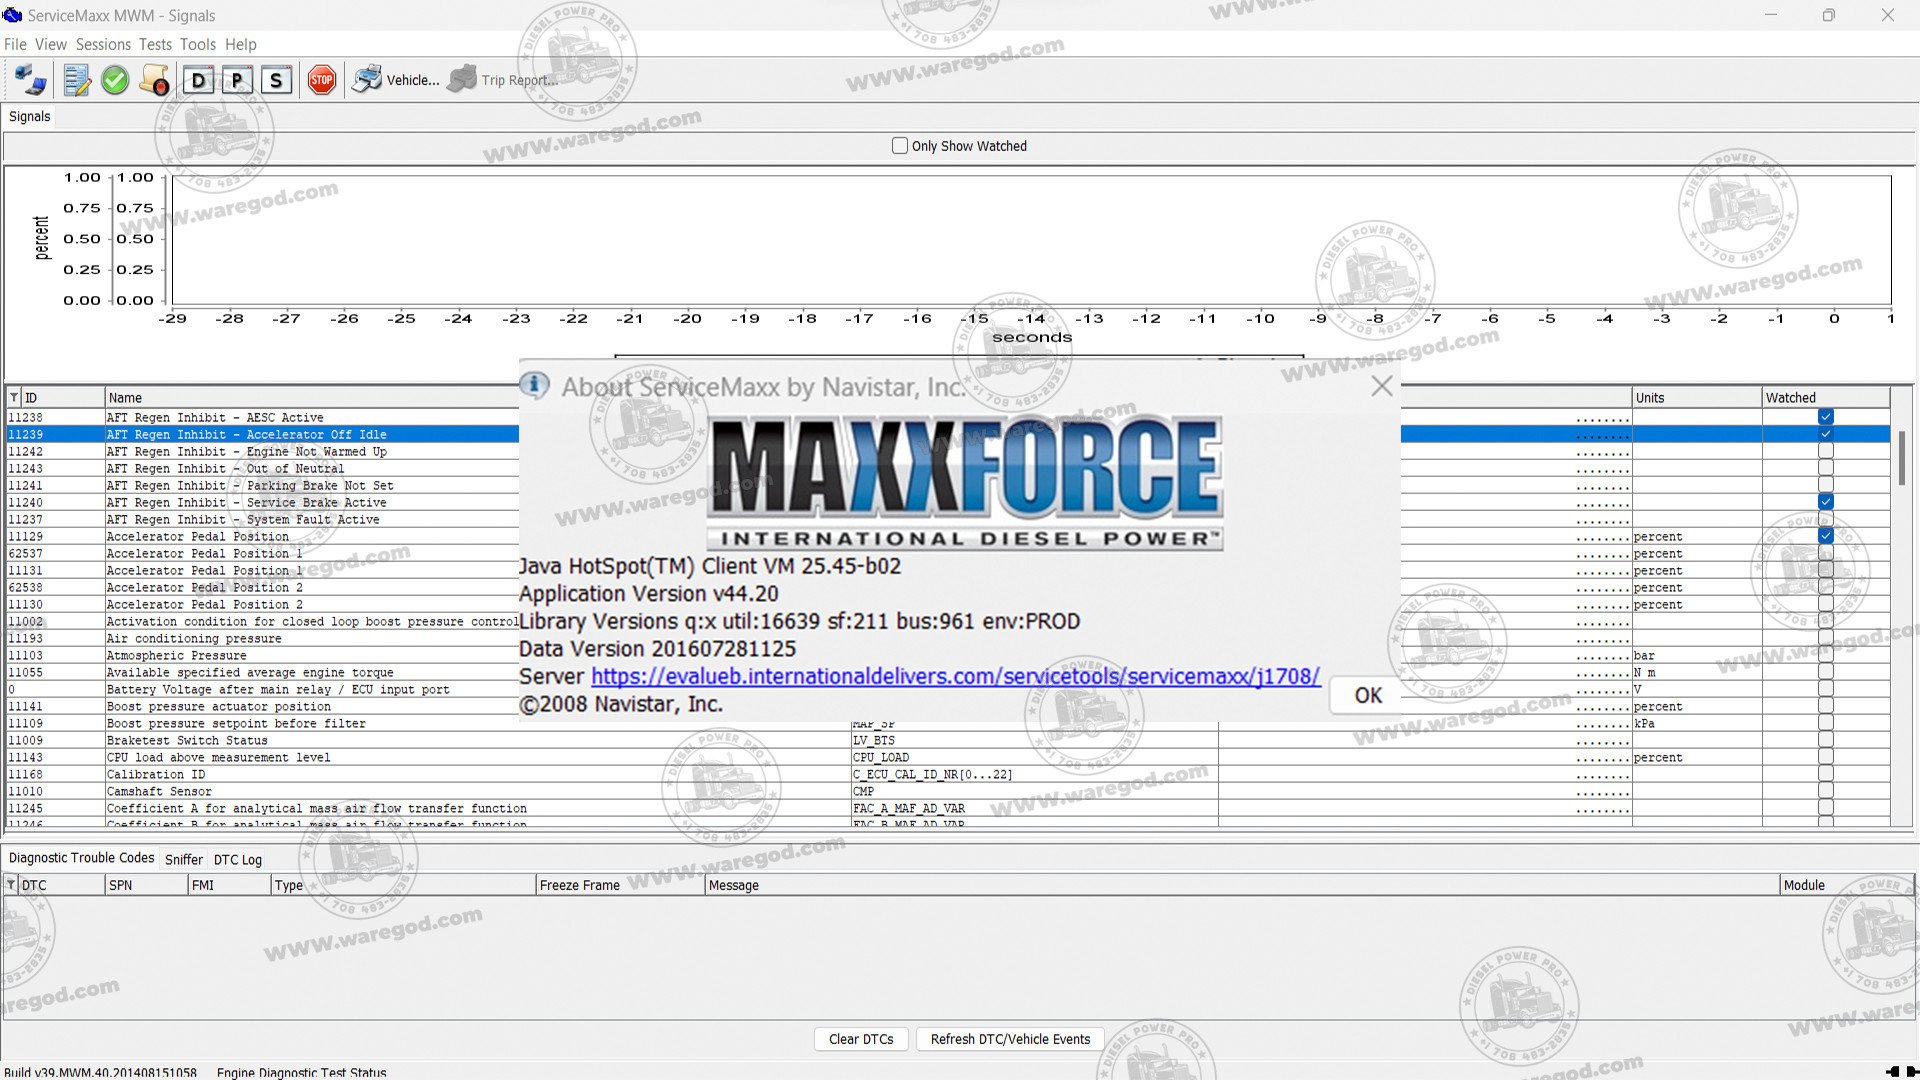Open the filter dropdown beside ID column
Image resolution: width=1920 pixels, height=1080 pixels.
pyautogui.click(x=14, y=398)
